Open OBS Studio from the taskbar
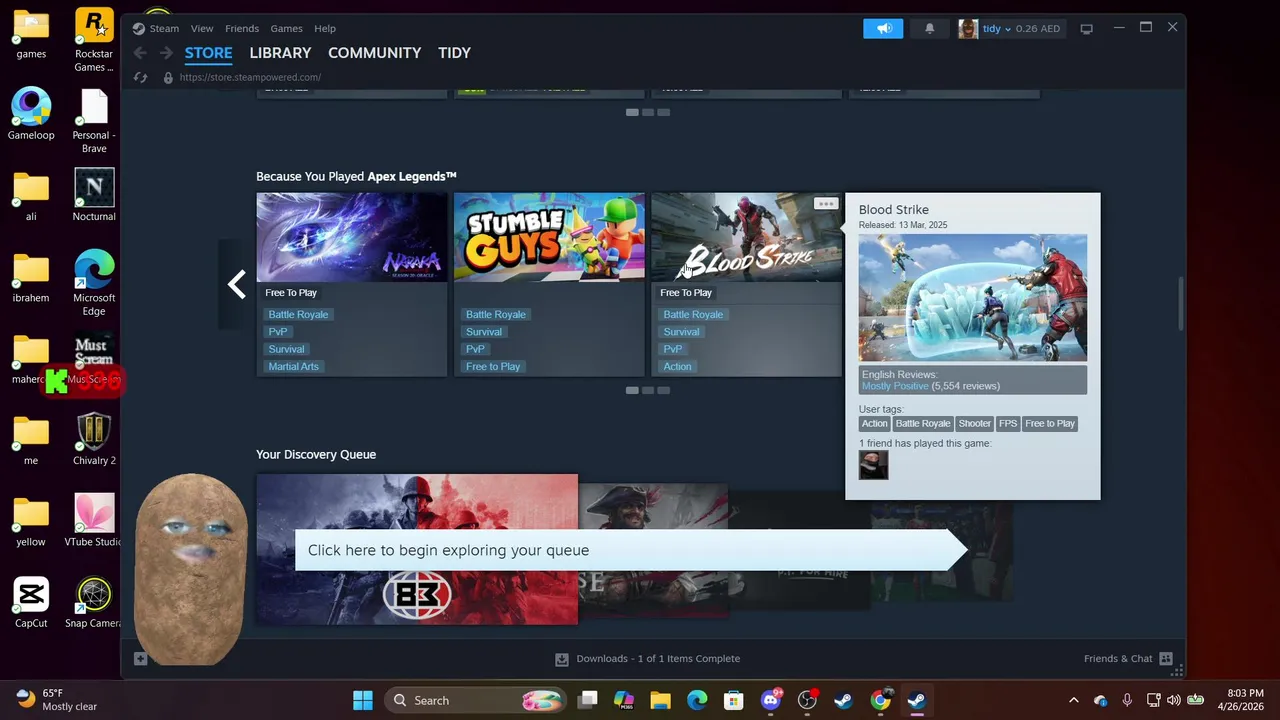 807,700
